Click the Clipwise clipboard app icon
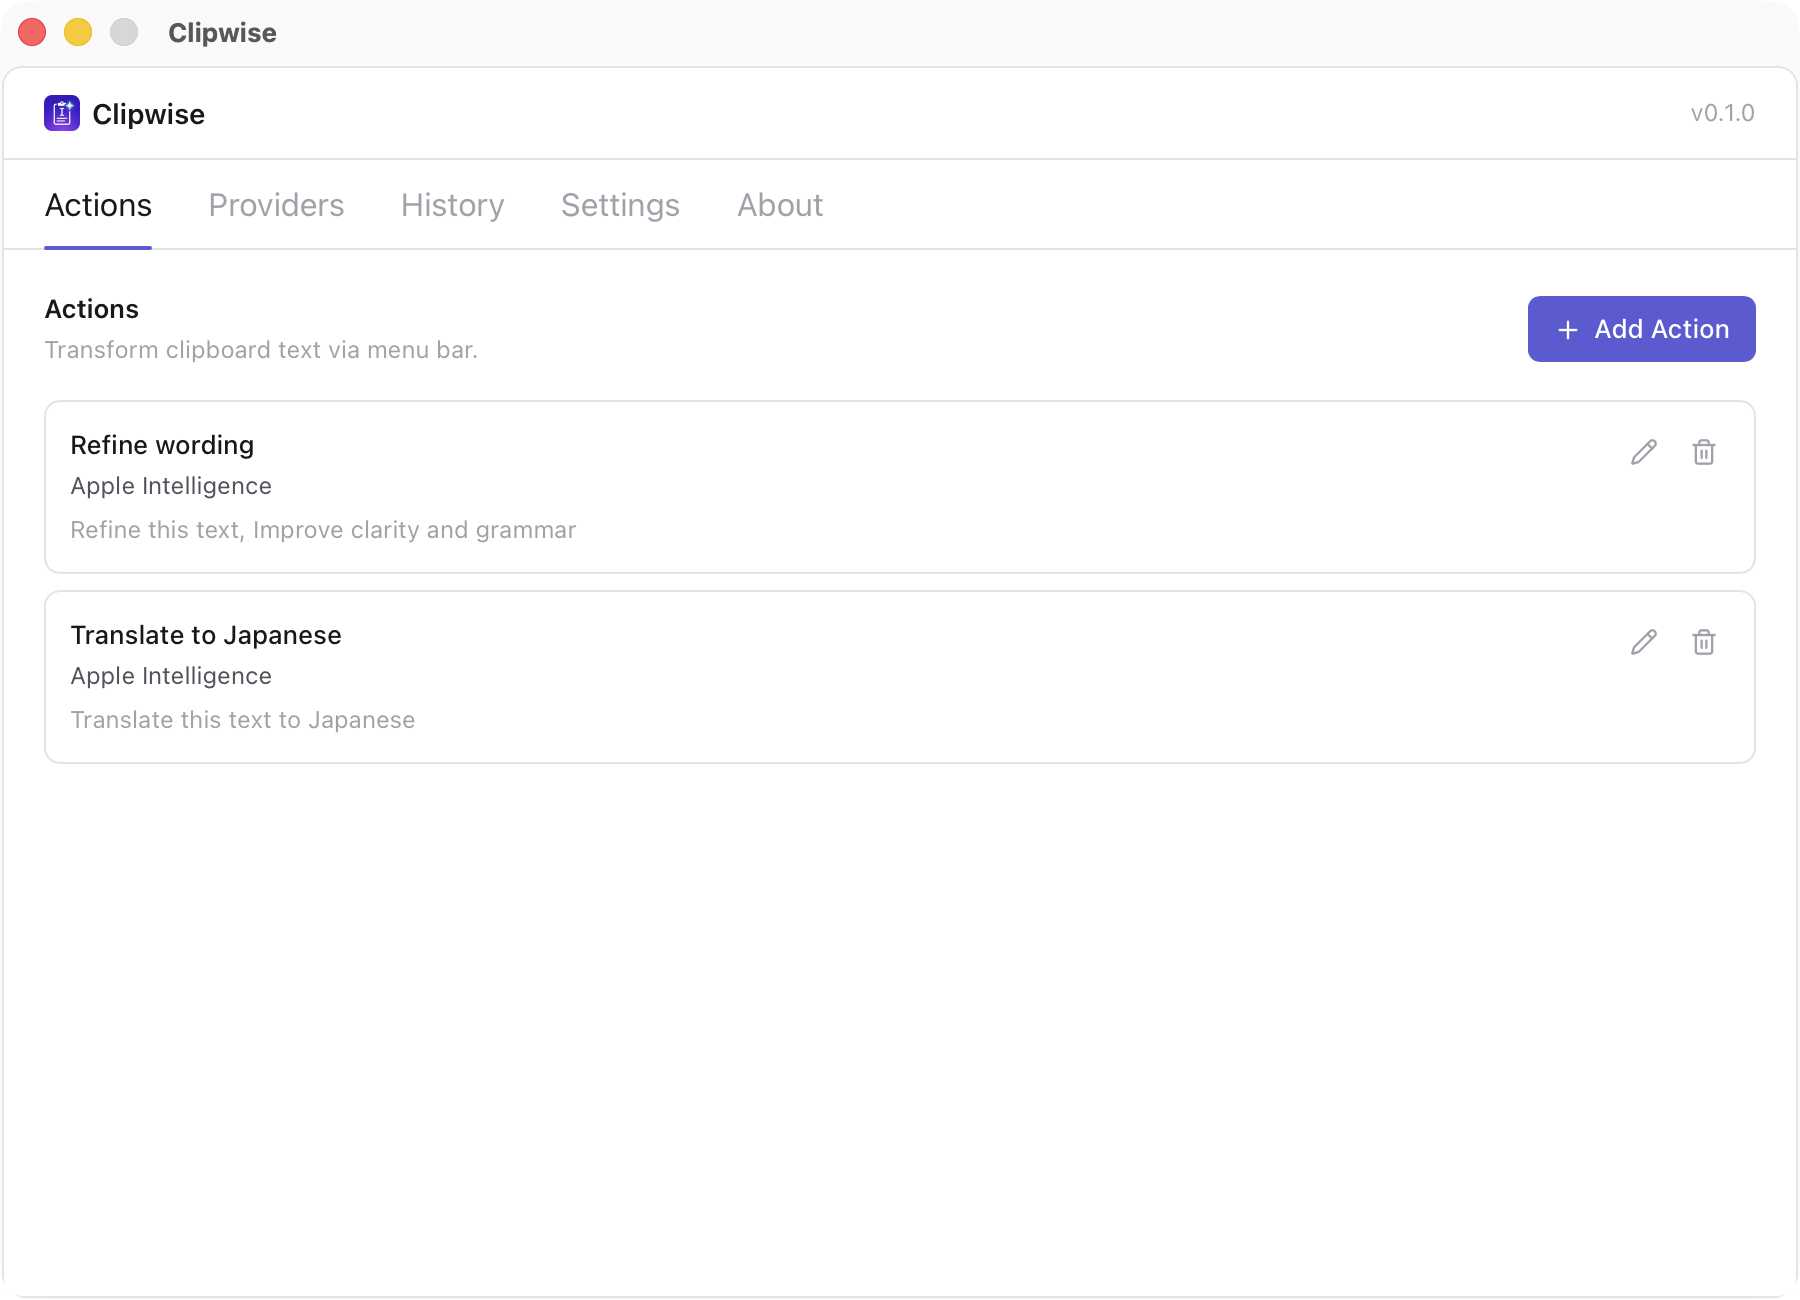1800x1300 pixels. click(x=61, y=113)
